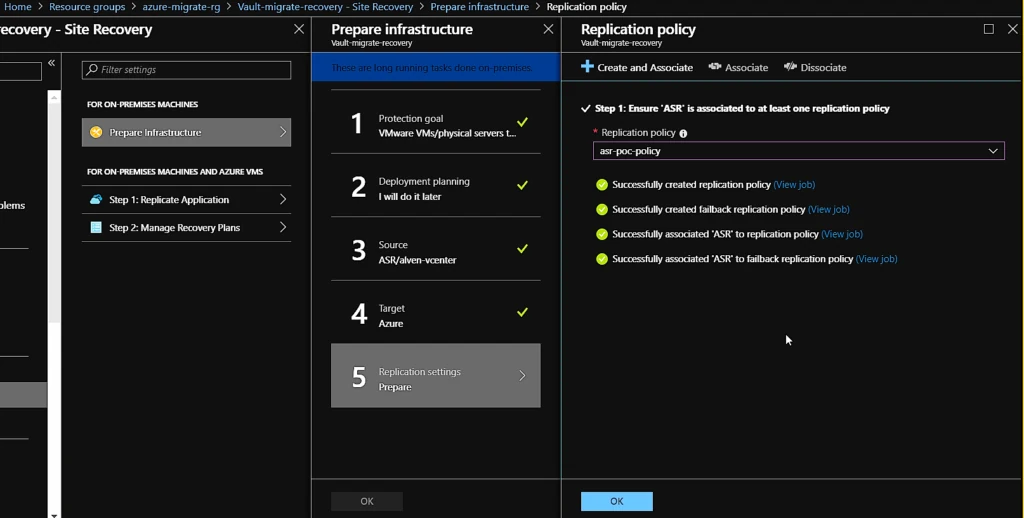The width and height of the screenshot is (1024, 518).
Task: Expand Step 2: Manage Recovery Plans chevron
Action: click(x=283, y=227)
